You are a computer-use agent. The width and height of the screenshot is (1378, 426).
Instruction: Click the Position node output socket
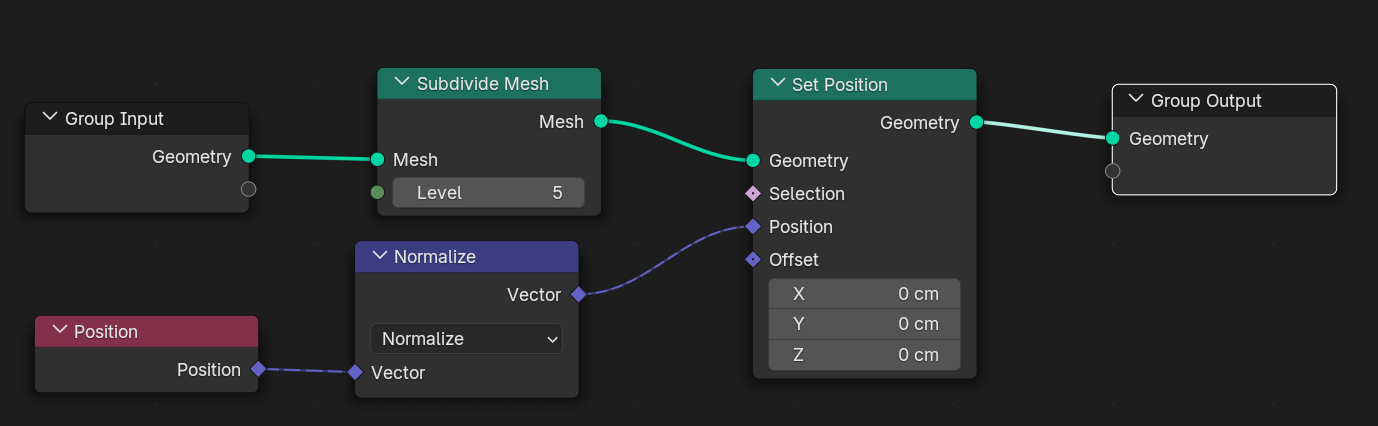pyautogui.click(x=258, y=369)
